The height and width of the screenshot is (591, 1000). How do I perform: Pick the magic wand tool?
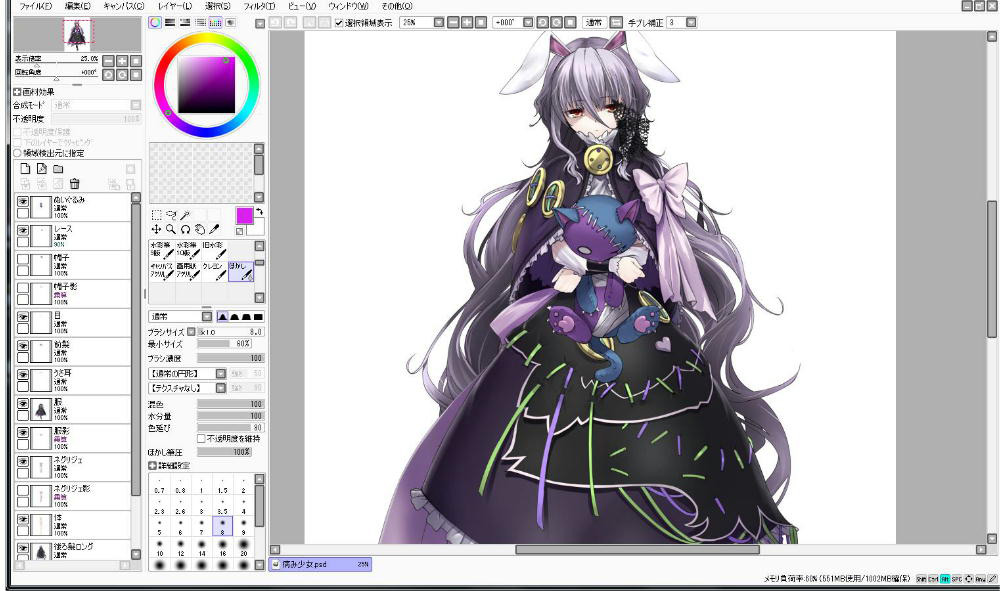(185, 214)
